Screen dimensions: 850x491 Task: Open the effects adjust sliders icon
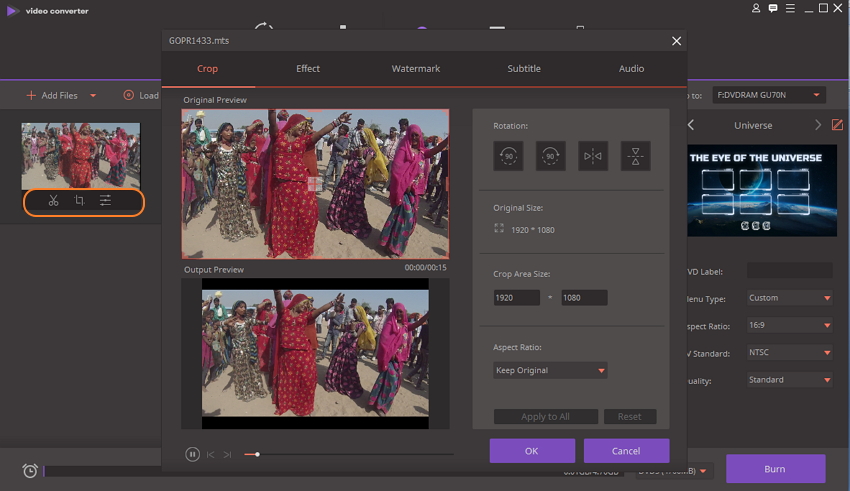tap(105, 201)
